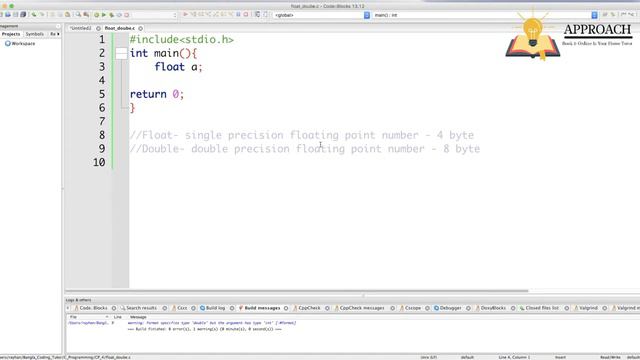Click the editor horizontal scrollbar
This screenshot has height=360, width=640.
tap(297, 291)
